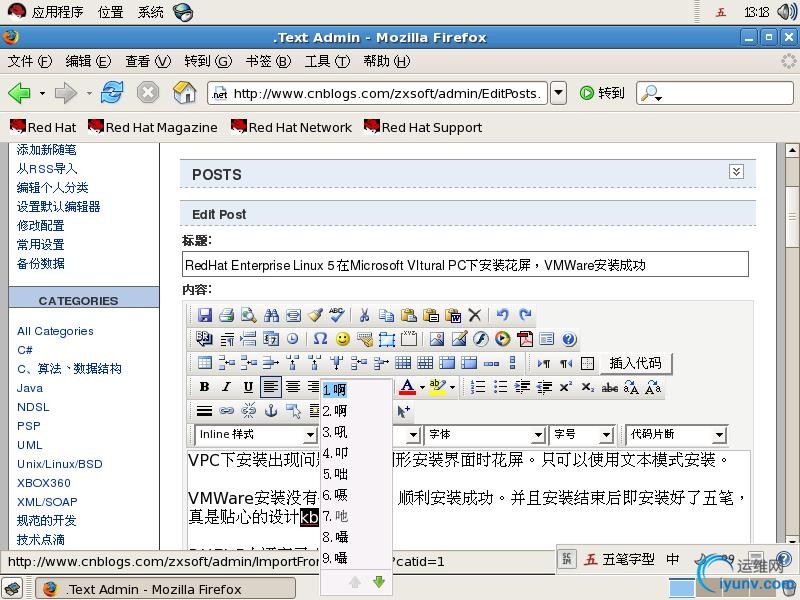Click the 转到 Go button
800x600 pixels.
click(x=602, y=93)
